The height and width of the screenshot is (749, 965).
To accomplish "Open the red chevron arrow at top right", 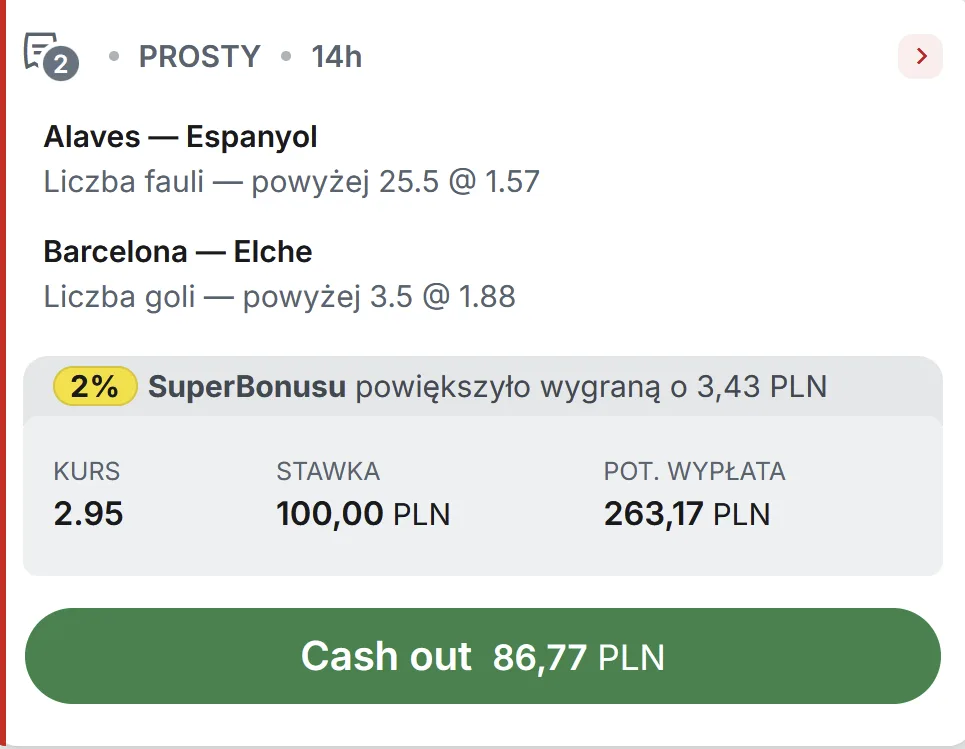I will (x=919, y=57).
